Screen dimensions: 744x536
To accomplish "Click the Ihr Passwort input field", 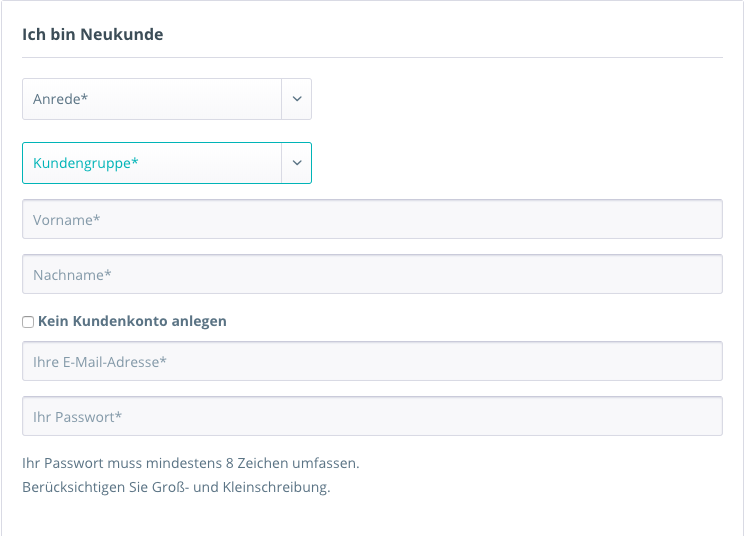I will [372, 416].
